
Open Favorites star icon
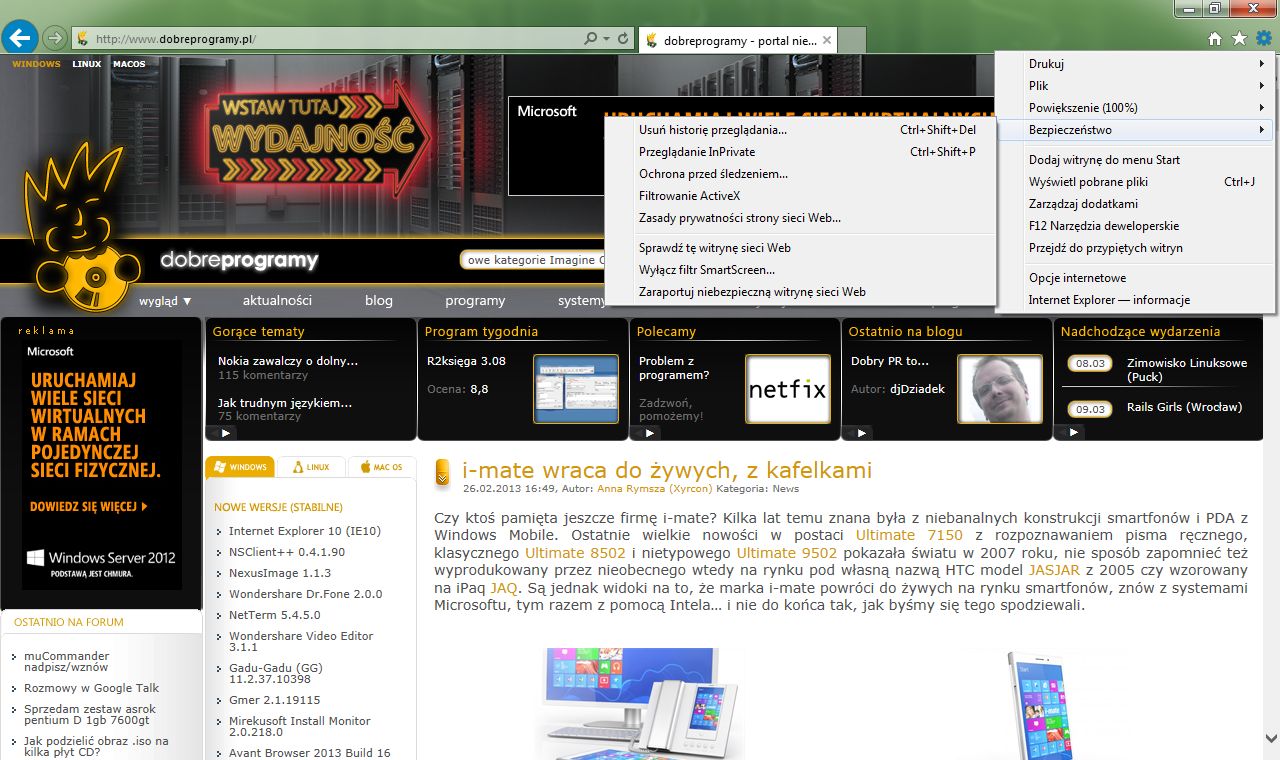(x=1240, y=38)
